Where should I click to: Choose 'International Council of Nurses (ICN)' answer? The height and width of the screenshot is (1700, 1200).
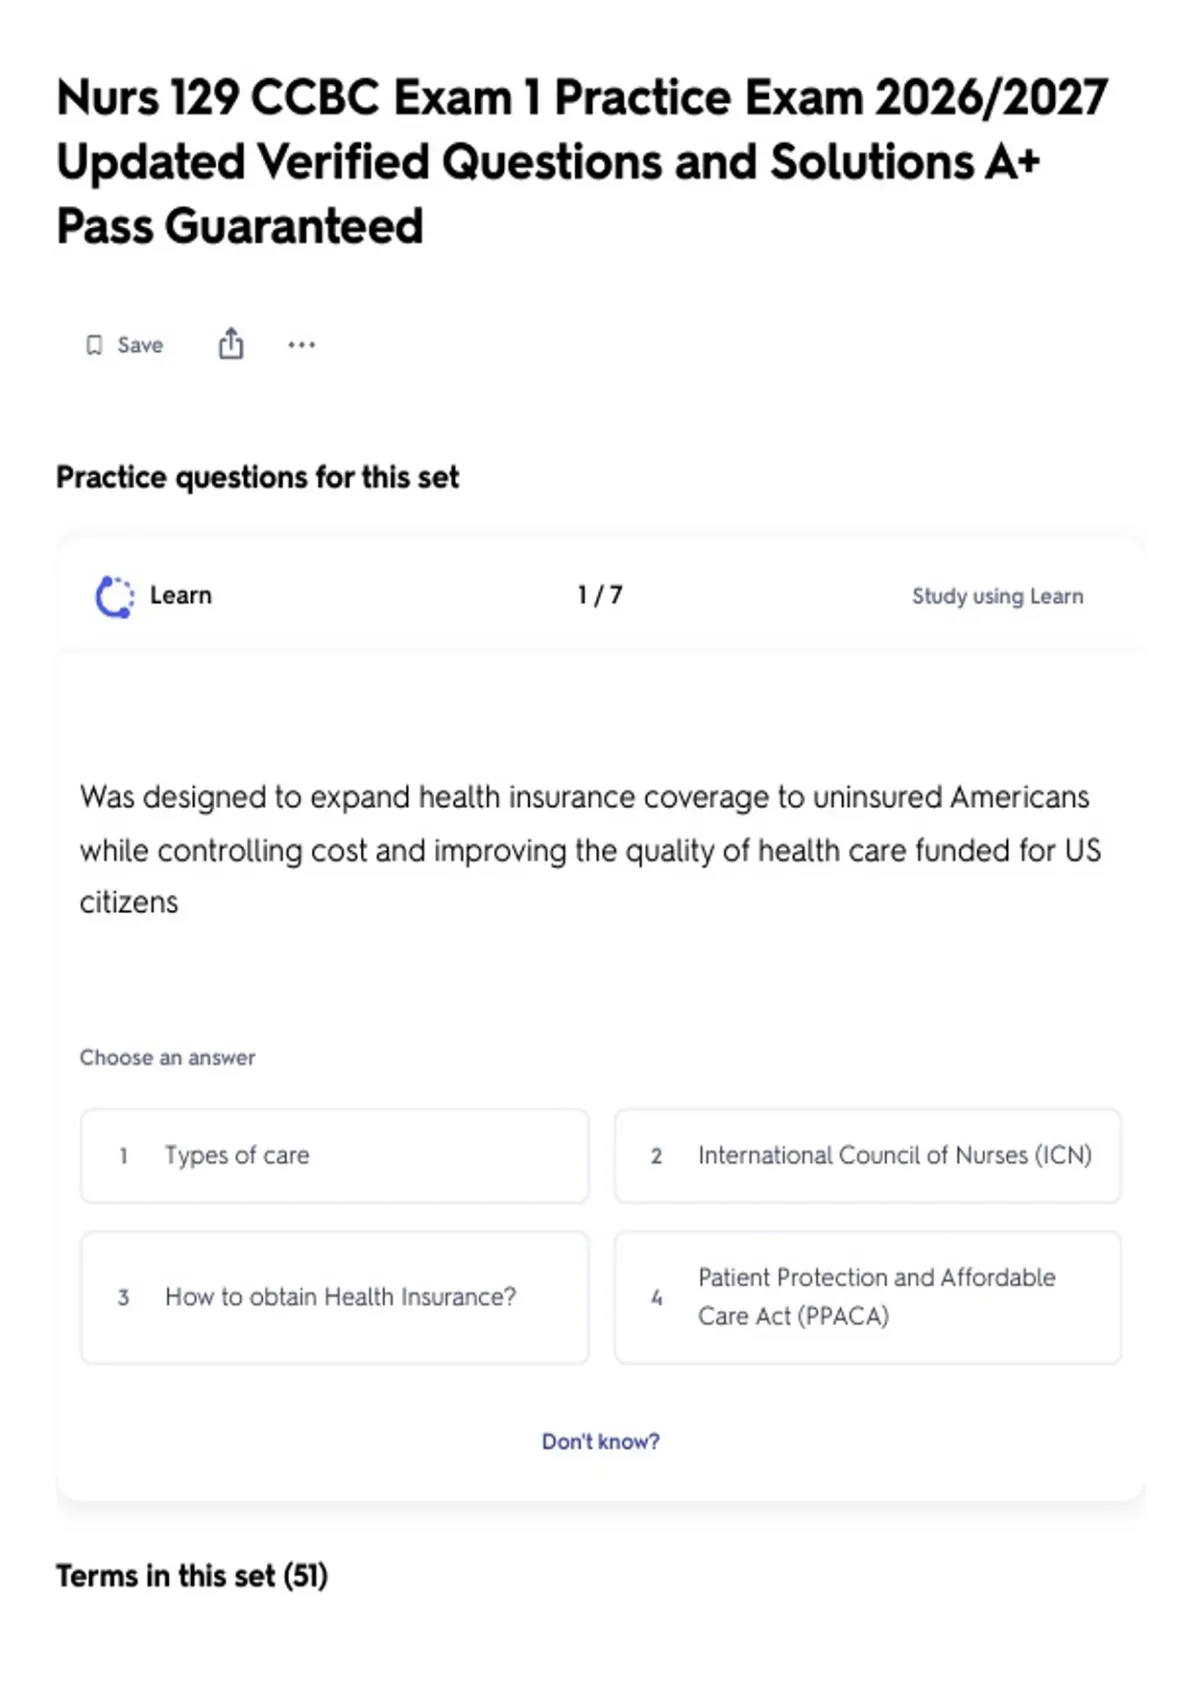pyautogui.click(x=867, y=1155)
